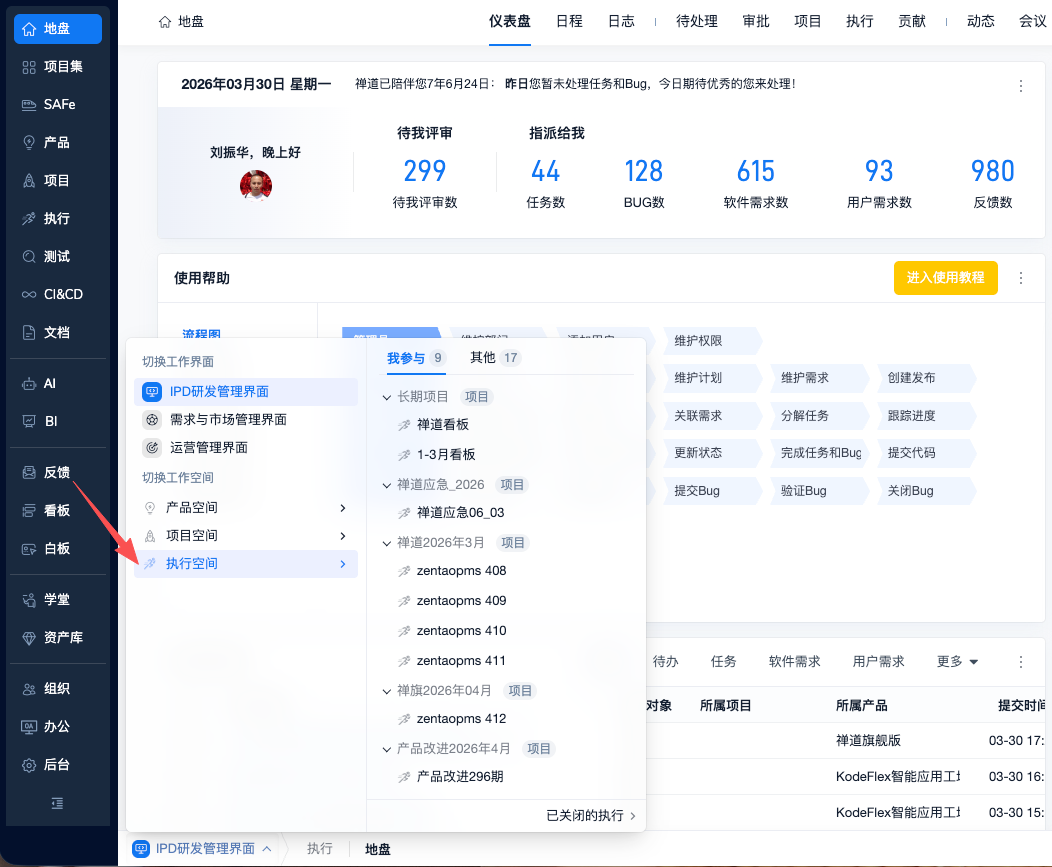Switch to the 我参与 tab

416,358
